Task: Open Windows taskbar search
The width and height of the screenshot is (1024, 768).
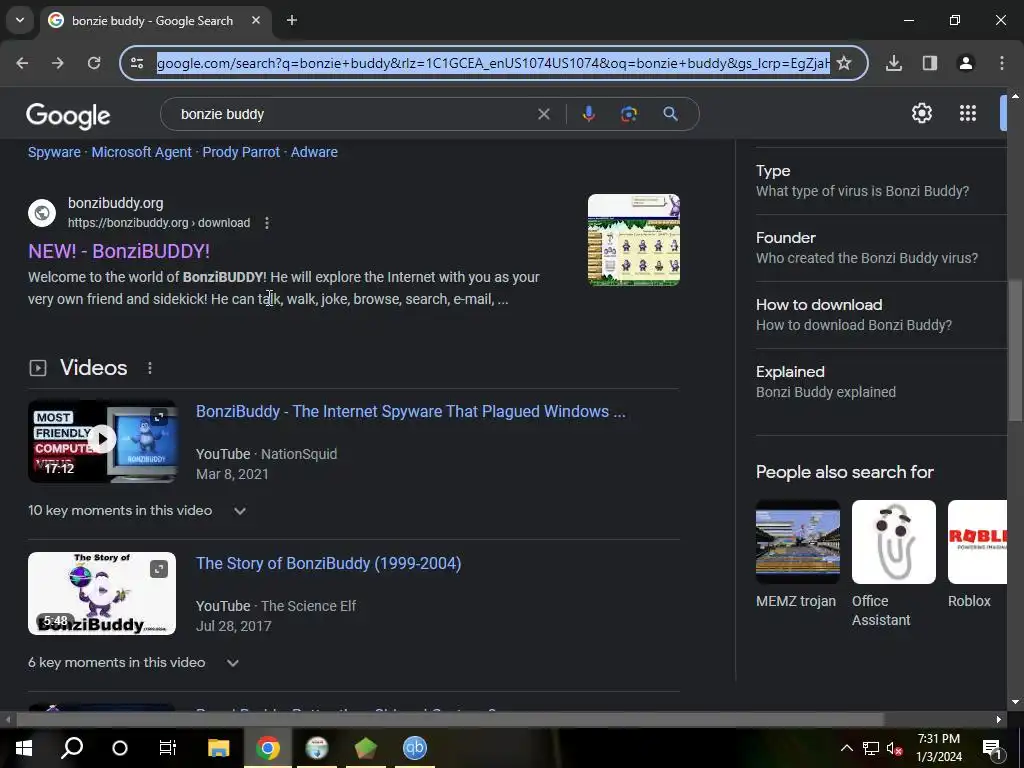Action: [72, 748]
